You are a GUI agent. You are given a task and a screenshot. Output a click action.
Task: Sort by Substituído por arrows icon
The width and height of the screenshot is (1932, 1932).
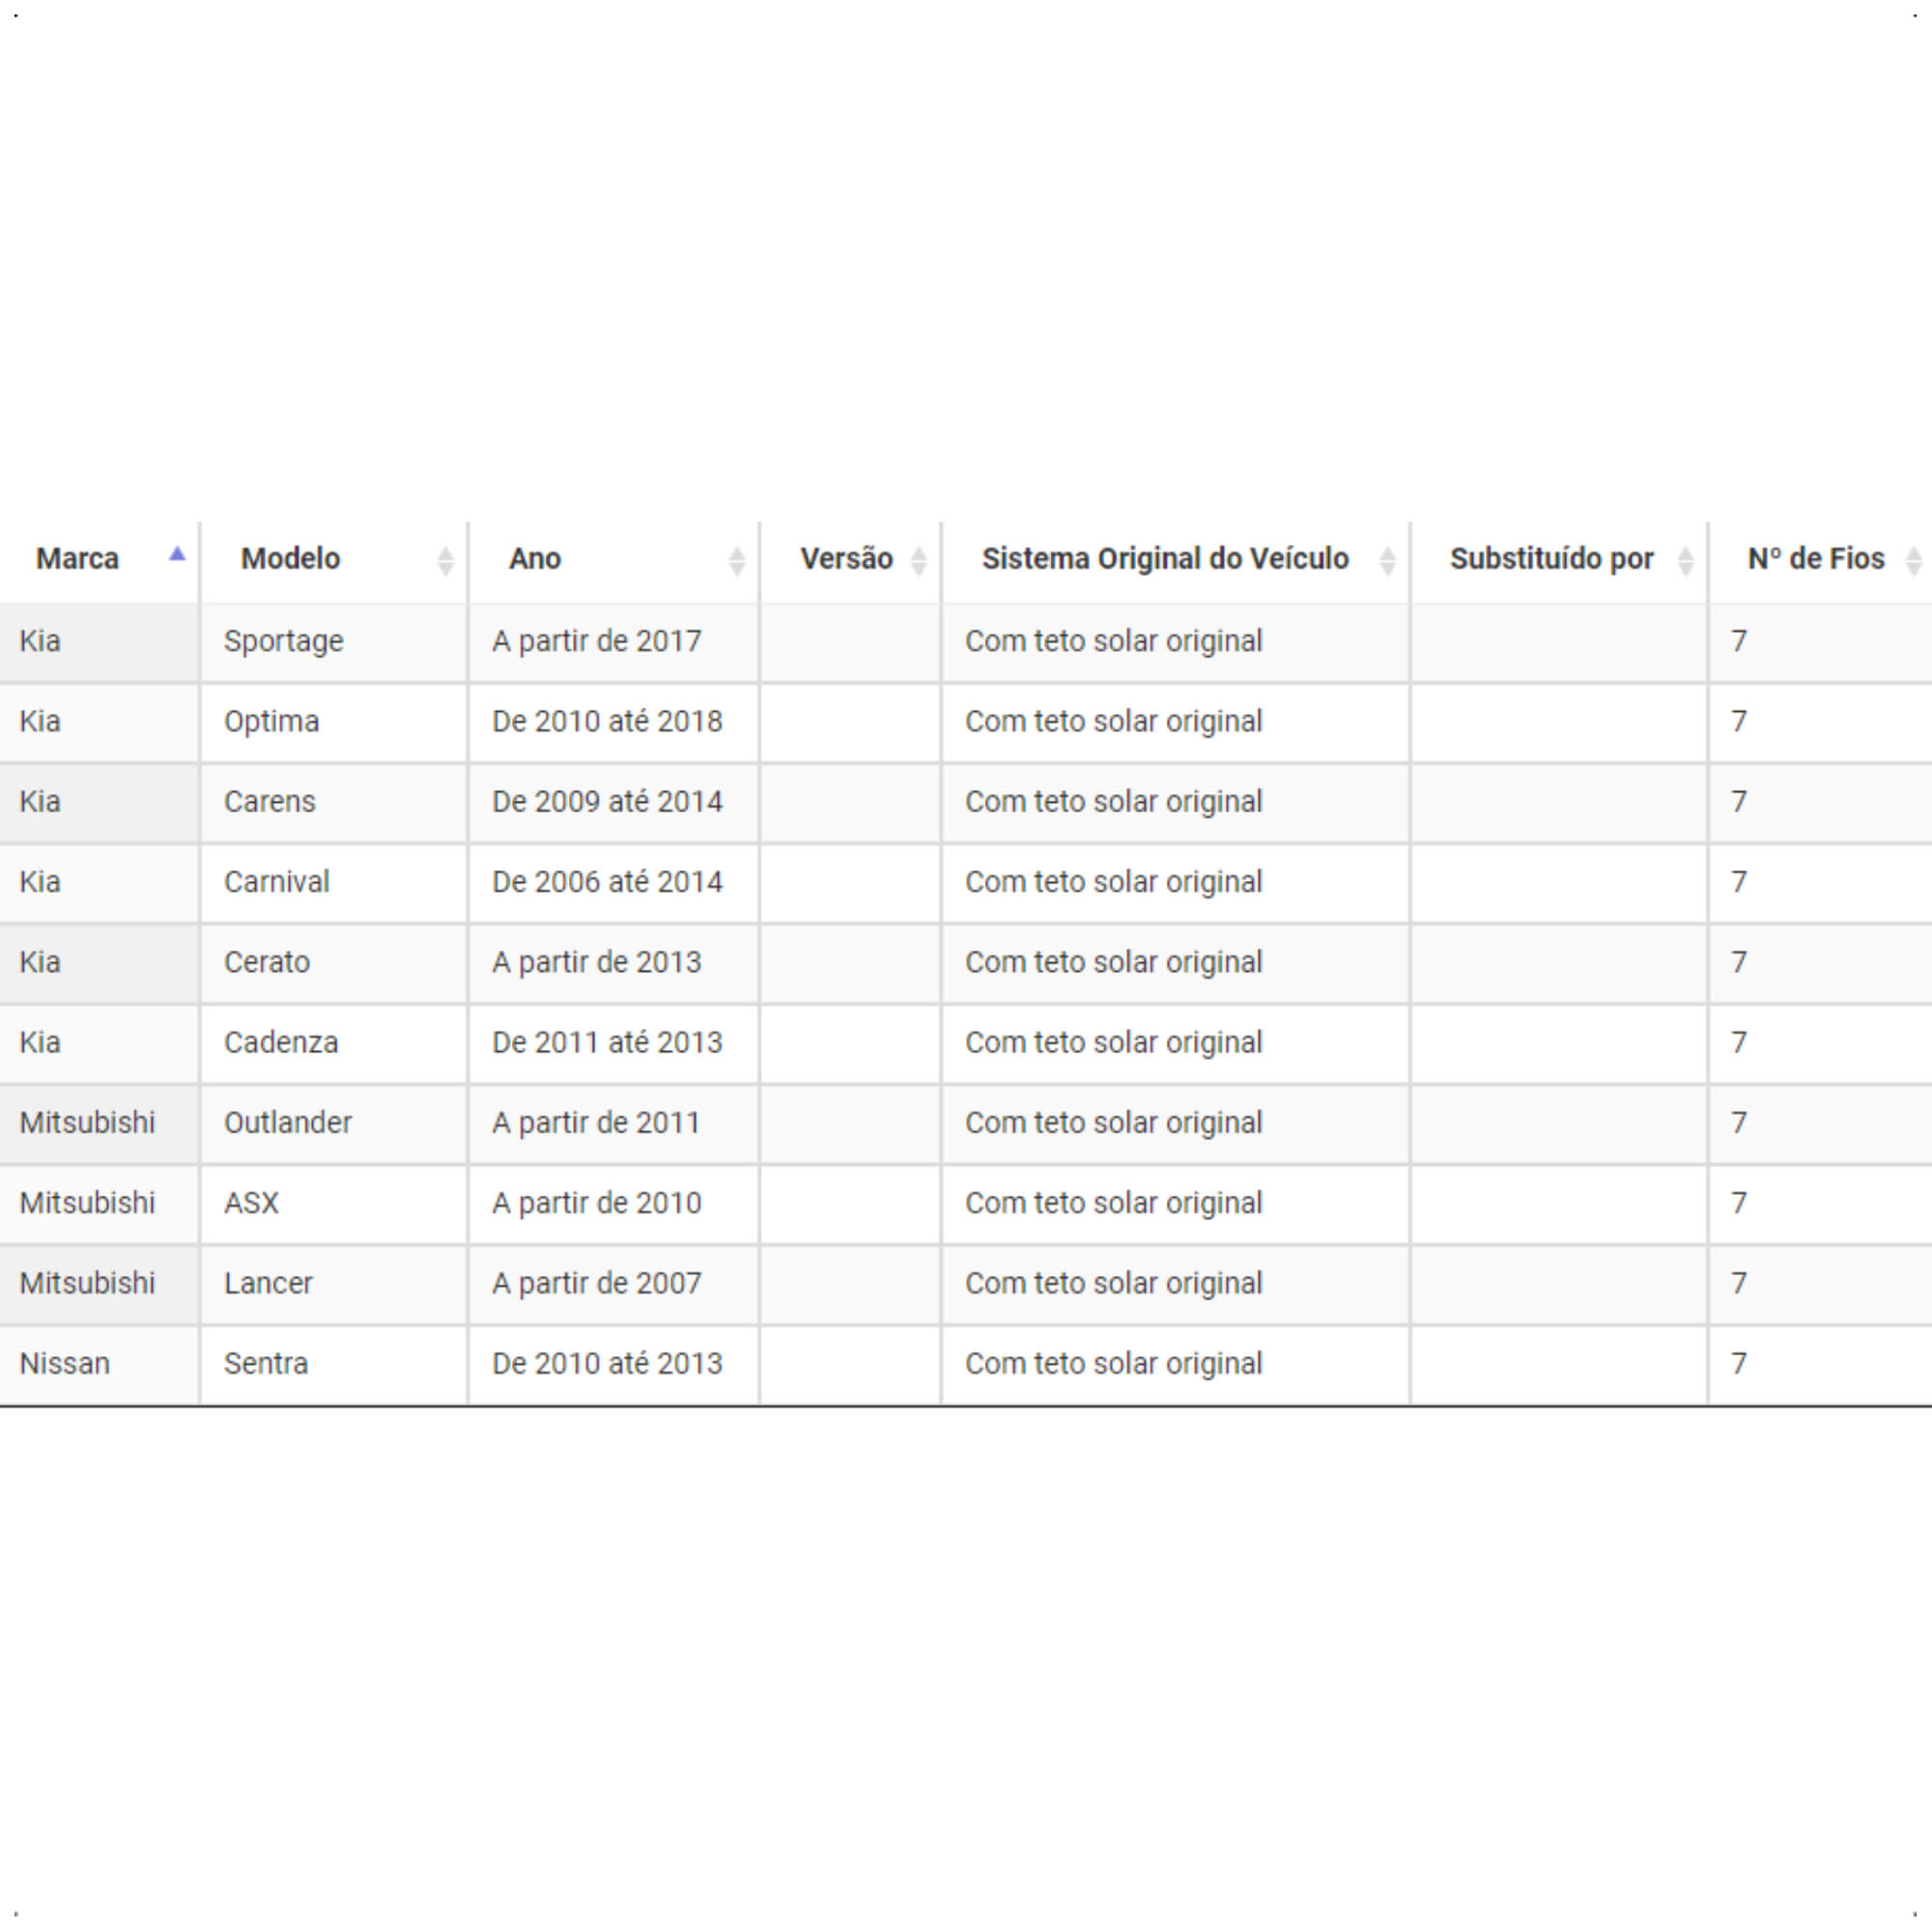(1685, 561)
